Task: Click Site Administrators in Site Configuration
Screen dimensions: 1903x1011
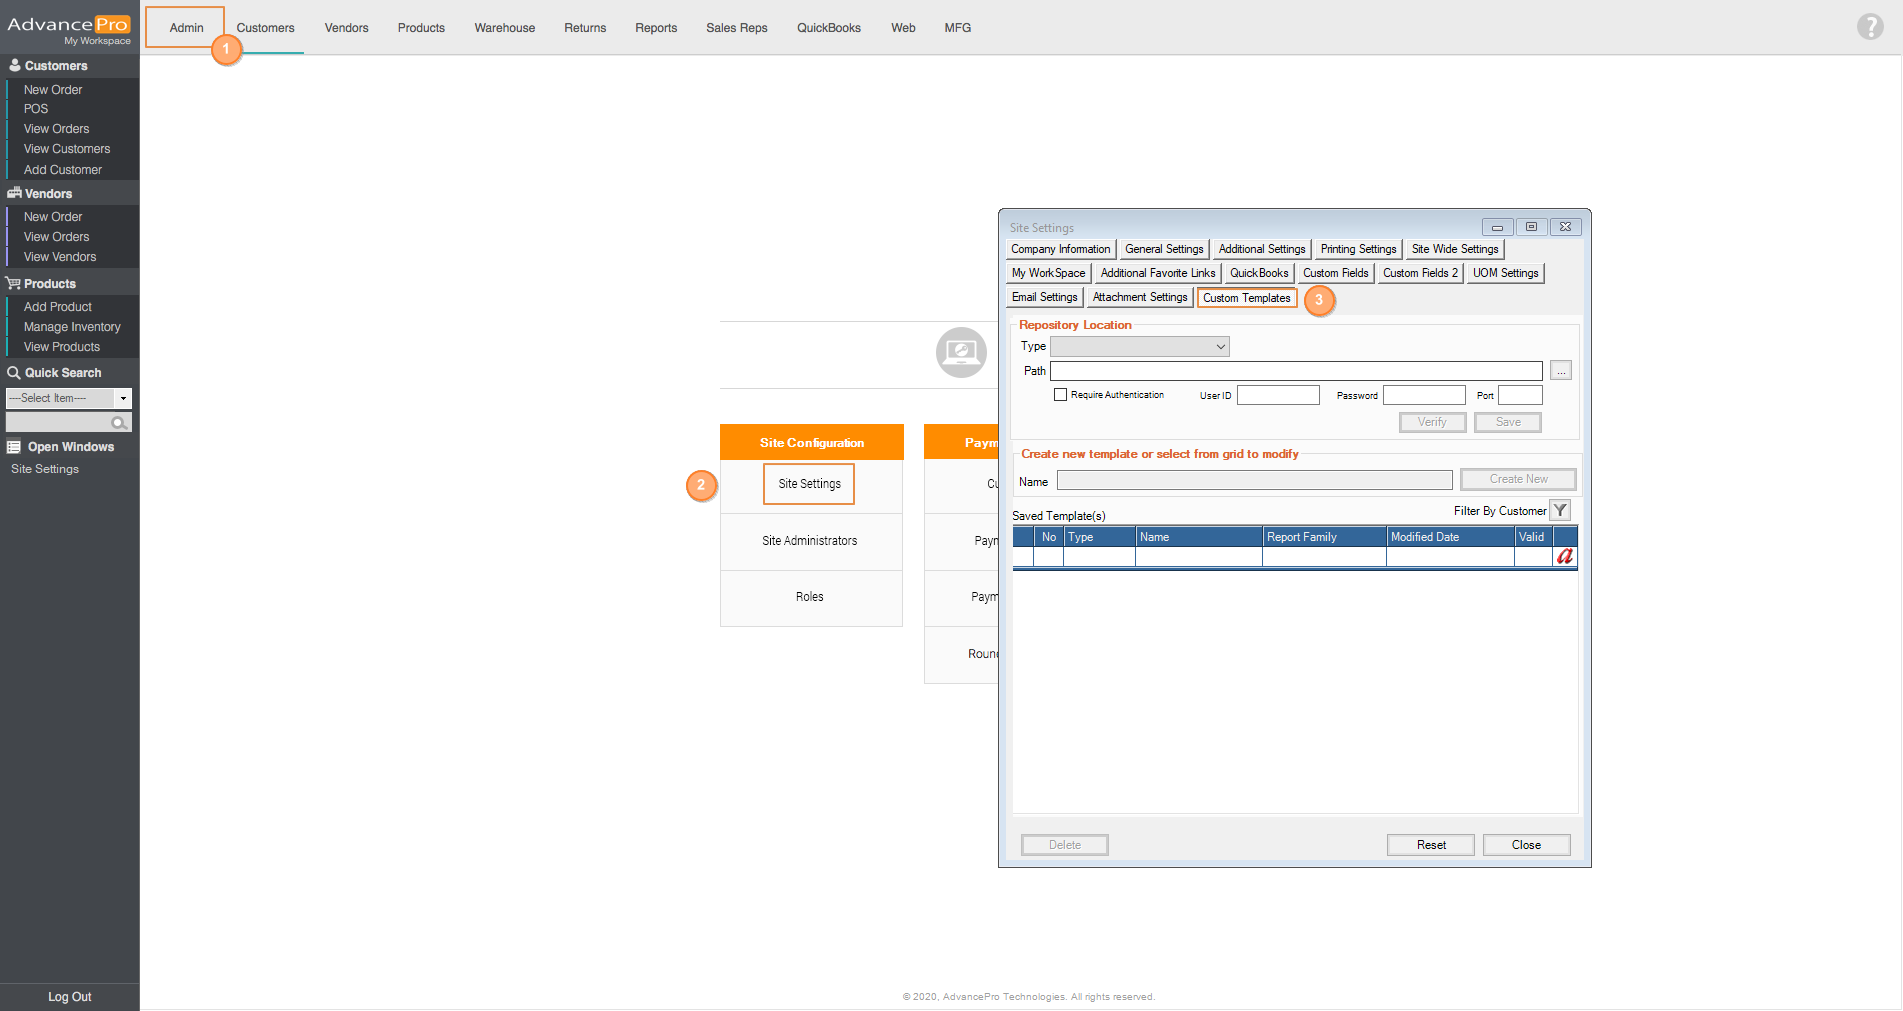Action: pyautogui.click(x=809, y=541)
